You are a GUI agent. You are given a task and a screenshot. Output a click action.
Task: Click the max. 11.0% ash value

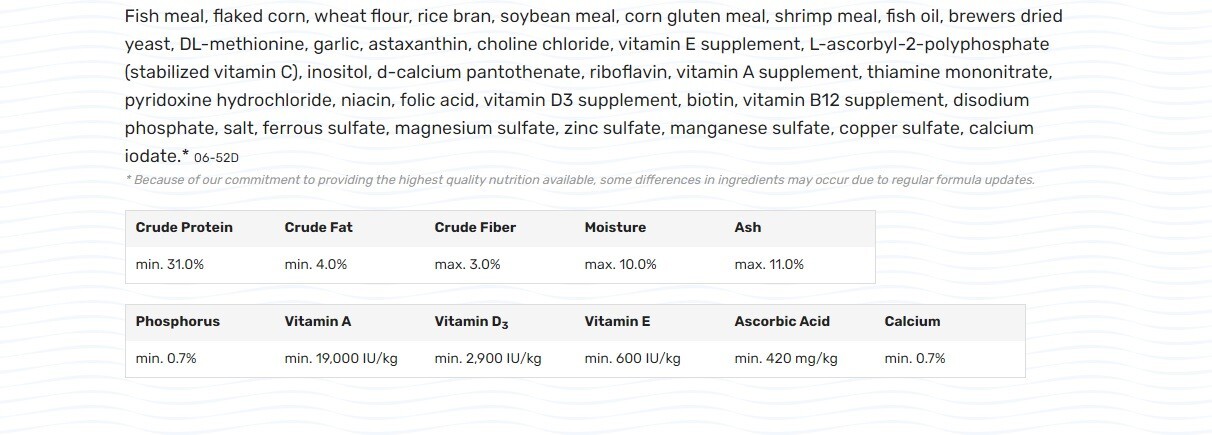coord(768,264)
